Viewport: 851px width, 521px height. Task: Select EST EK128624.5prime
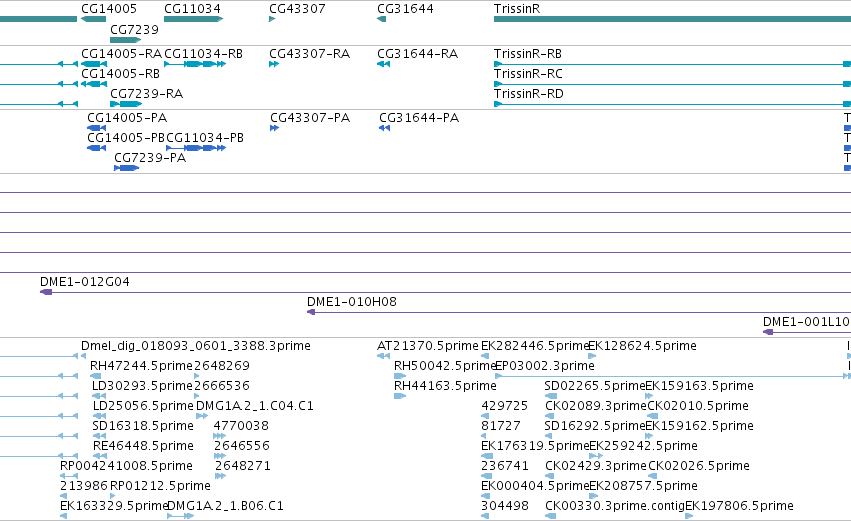point(643,346)
